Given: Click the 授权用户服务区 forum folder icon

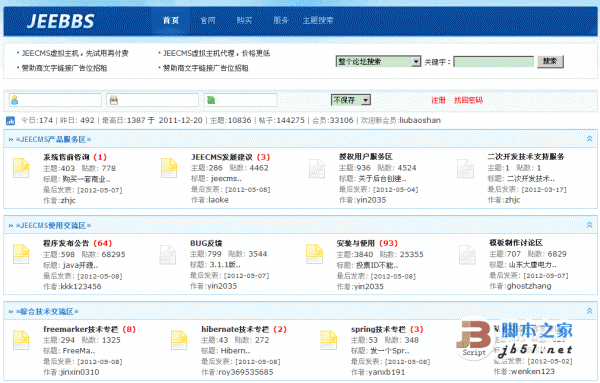Looking at the screenshot, I should point(317,169).
